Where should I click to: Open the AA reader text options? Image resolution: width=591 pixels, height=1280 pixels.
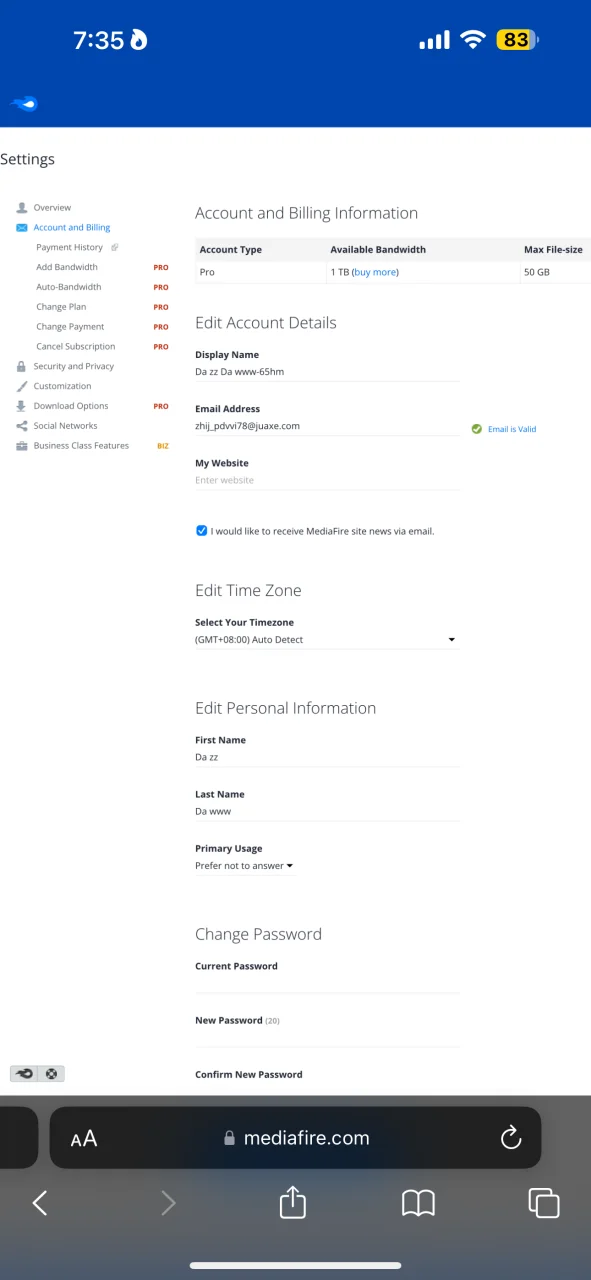pyautogui.click(x=84, y=1138)
